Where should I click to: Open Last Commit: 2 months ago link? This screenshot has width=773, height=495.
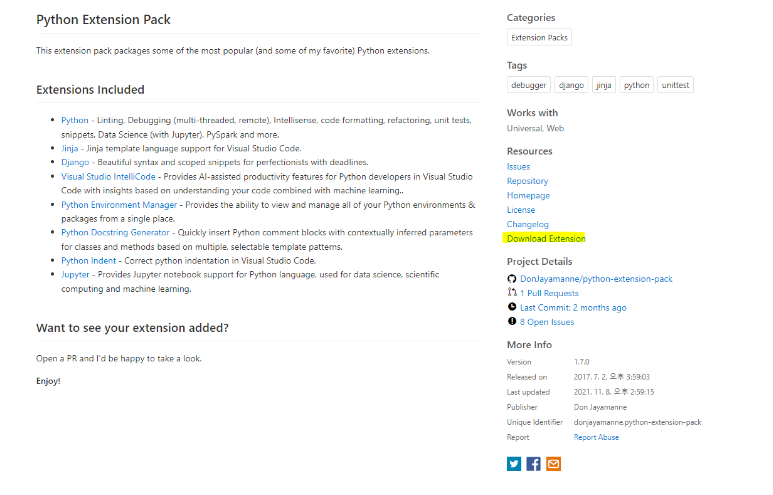[x=573, y=308]
